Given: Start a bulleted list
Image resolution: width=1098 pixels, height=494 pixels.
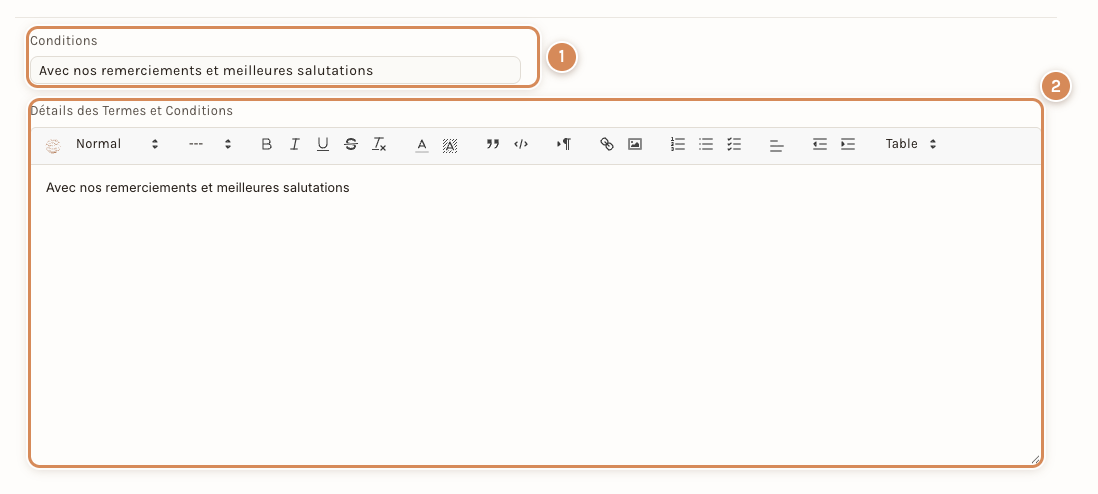Looking at the screenshot, I should 706,144.
